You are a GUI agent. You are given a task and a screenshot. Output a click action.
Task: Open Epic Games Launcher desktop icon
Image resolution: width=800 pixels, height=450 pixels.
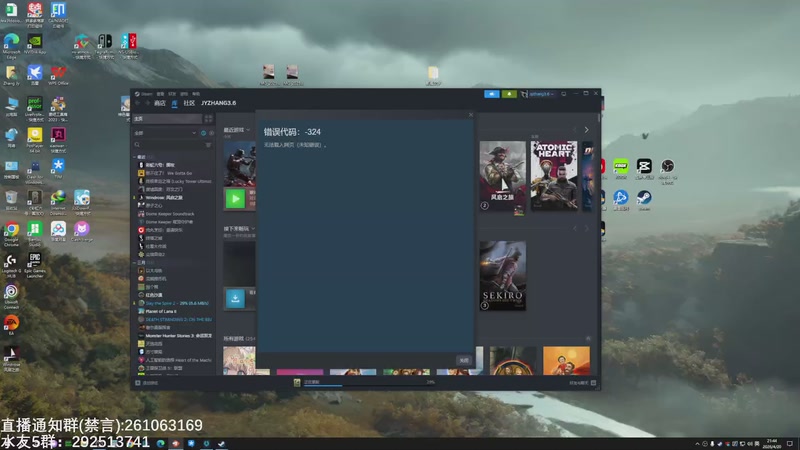pyautogui.click(x=35, y=265)
